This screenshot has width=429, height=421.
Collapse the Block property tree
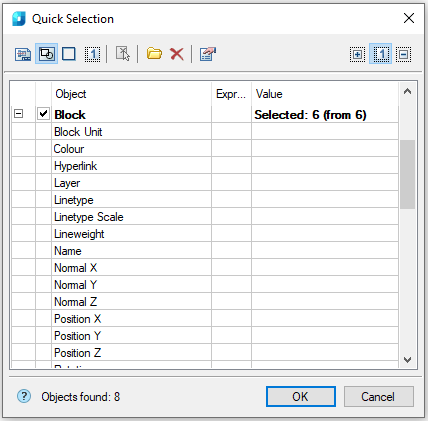[19, 114]
